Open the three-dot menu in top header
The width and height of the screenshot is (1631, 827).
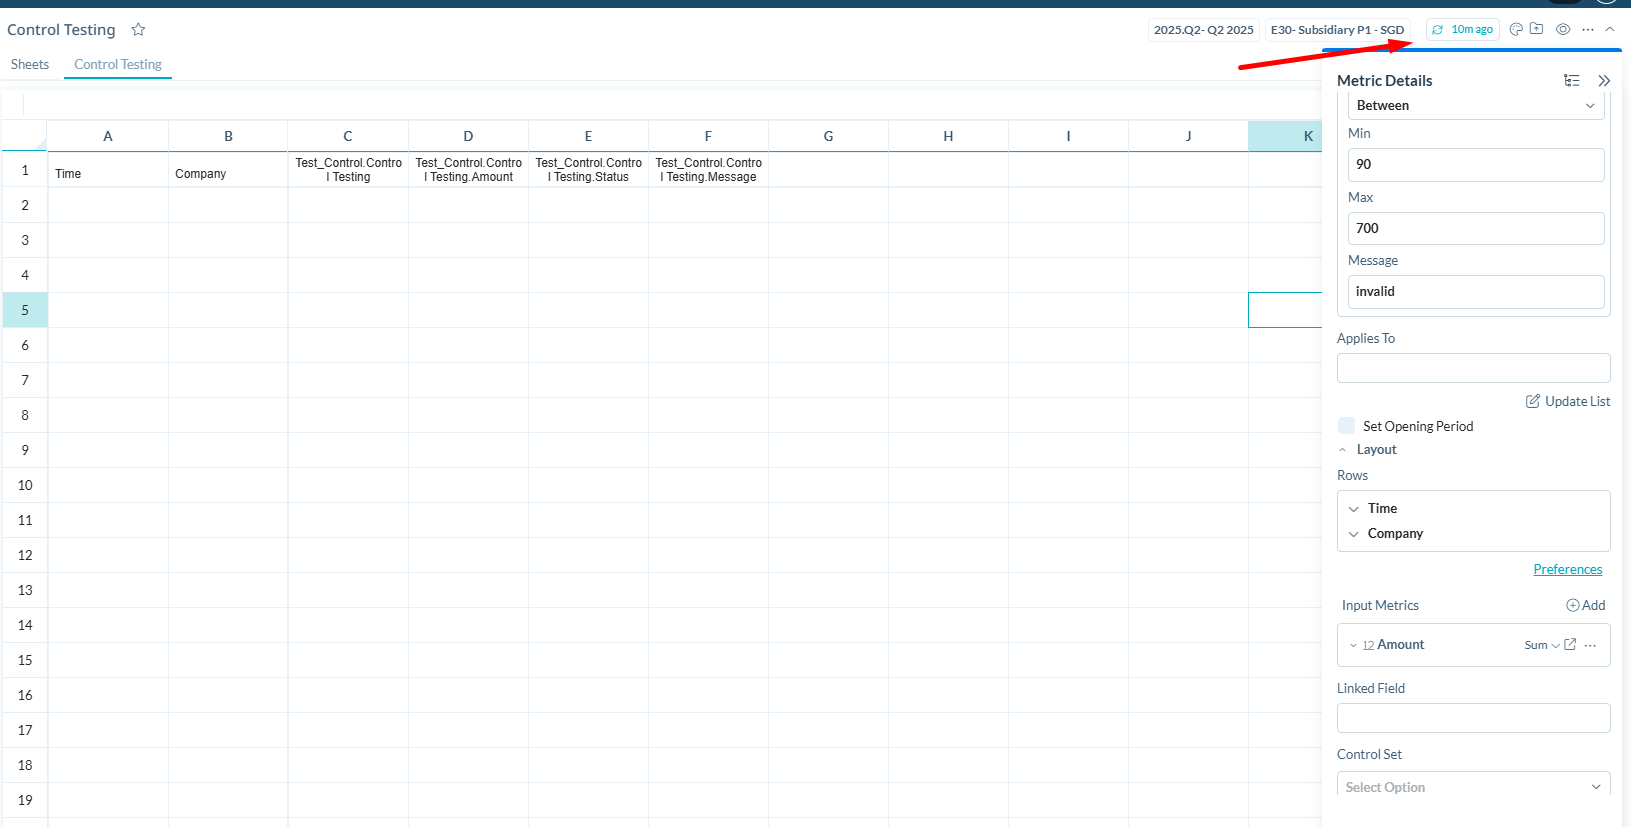1588,29
